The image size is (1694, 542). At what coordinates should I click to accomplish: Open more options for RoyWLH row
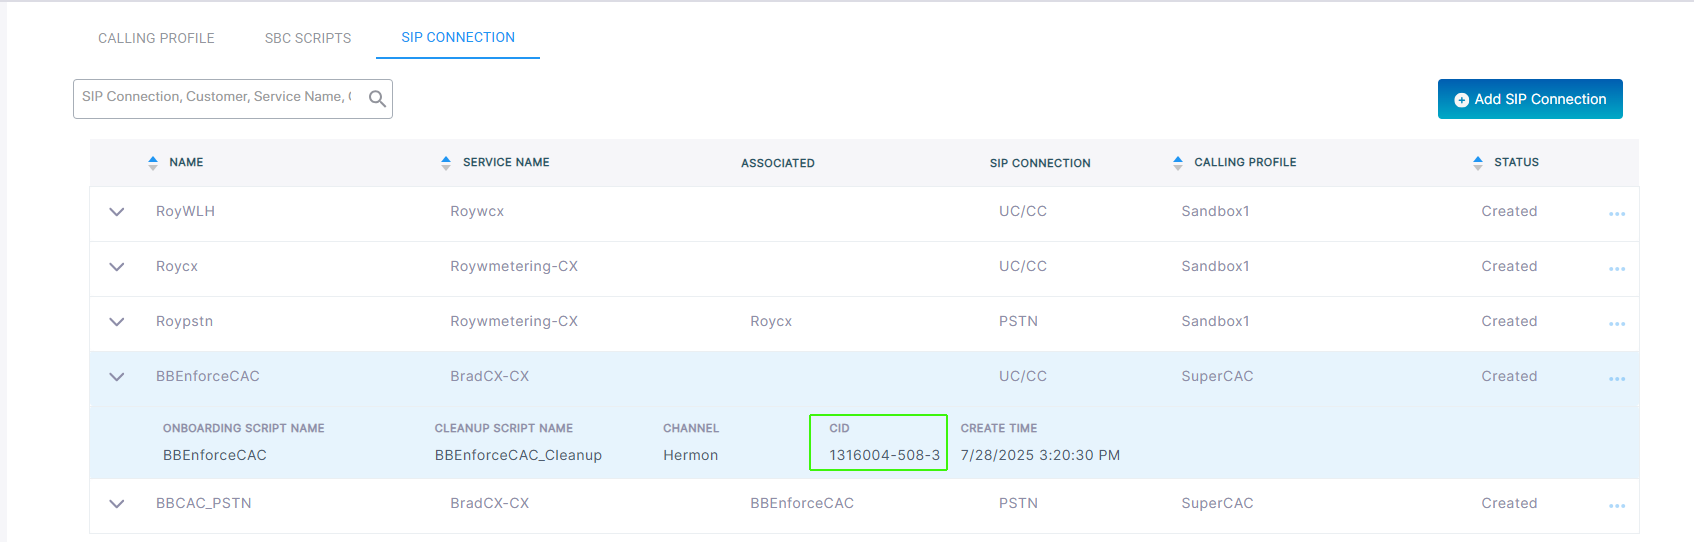click(x=1616, y=214)
